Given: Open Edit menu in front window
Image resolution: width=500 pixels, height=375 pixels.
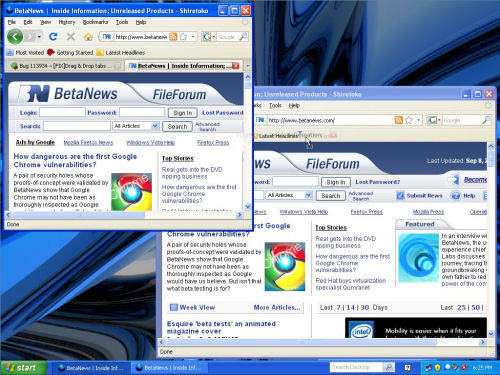Looking at the screenshot, I should (28, 22).
